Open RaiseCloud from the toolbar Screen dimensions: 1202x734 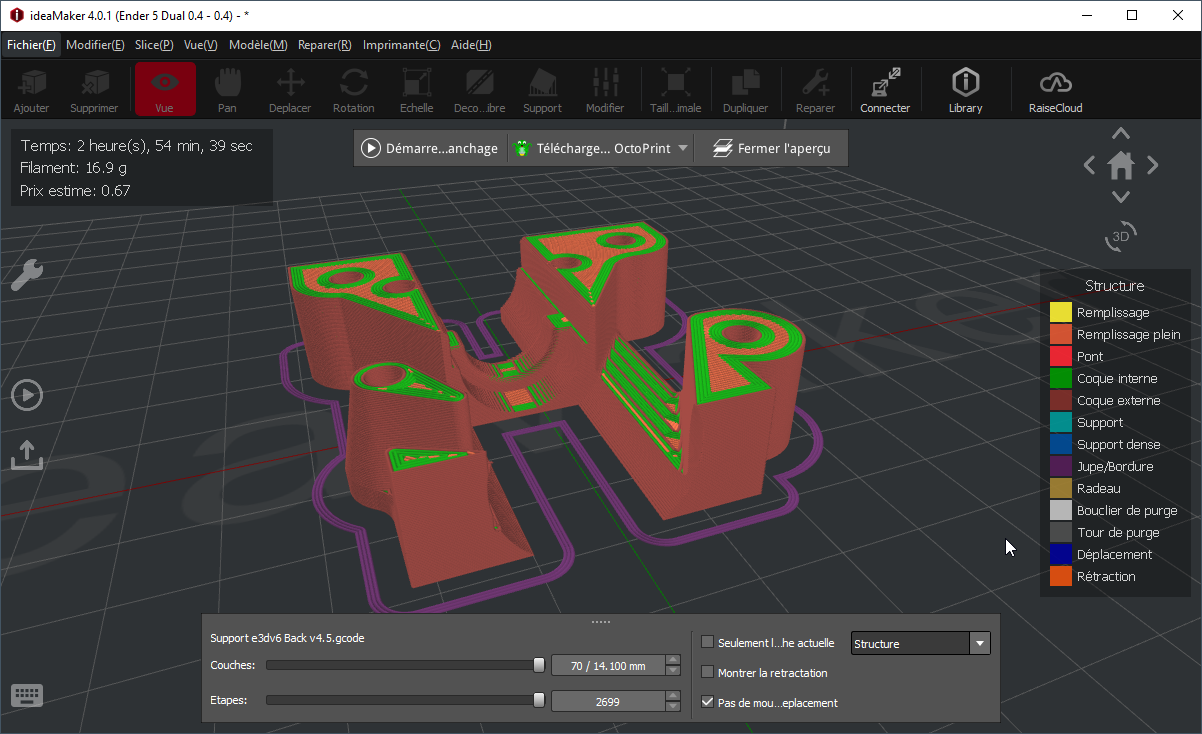(x=1055, y=89)
